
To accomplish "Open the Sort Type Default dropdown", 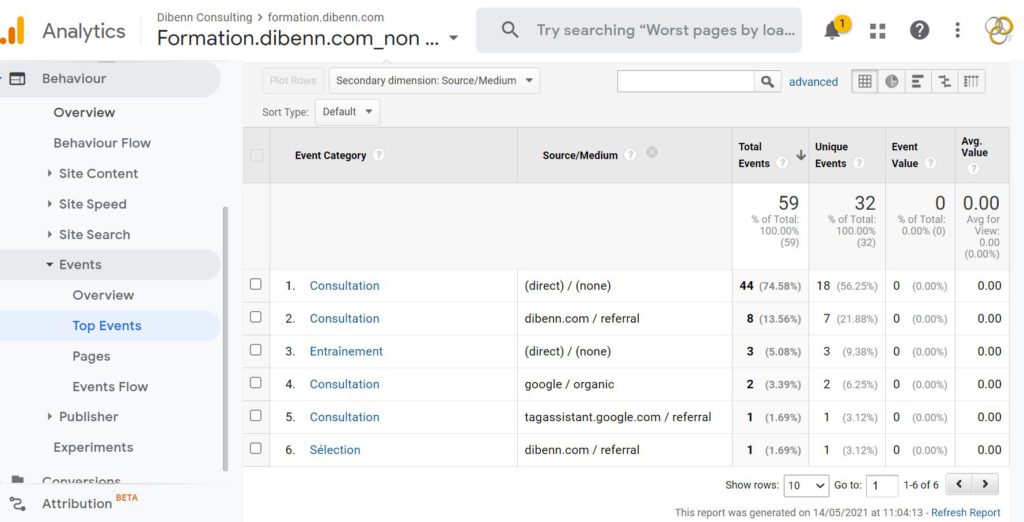I will point(347,112).
